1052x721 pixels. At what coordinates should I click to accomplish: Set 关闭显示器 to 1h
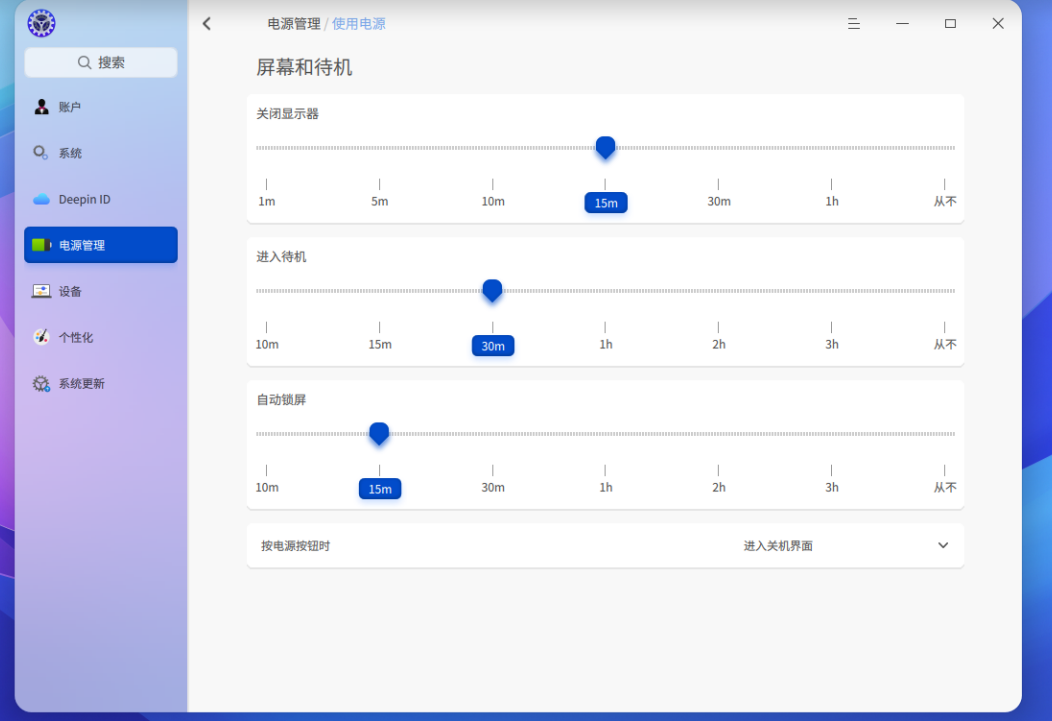tap(831, 201)
